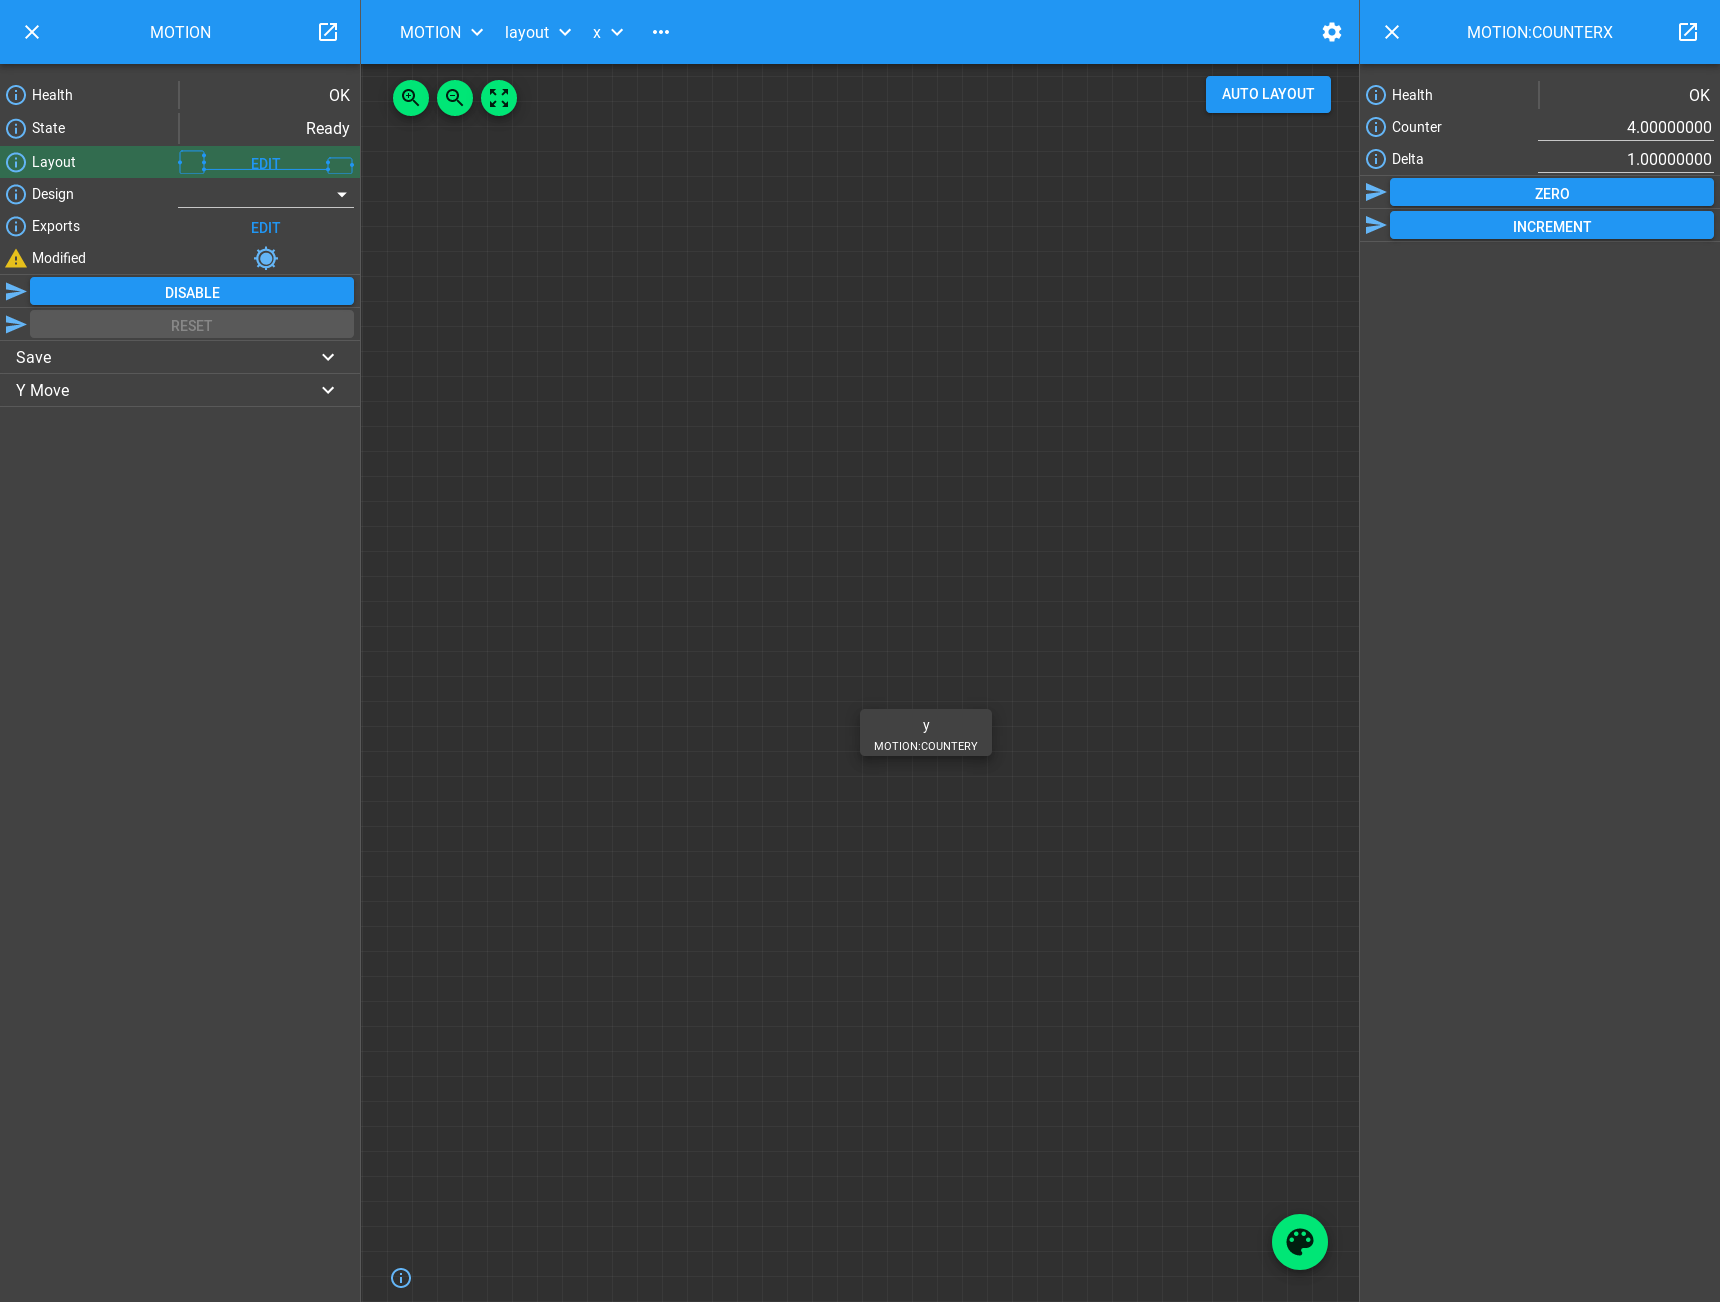Open the MOTION breadcrumb dropdown

pos(441,32)
